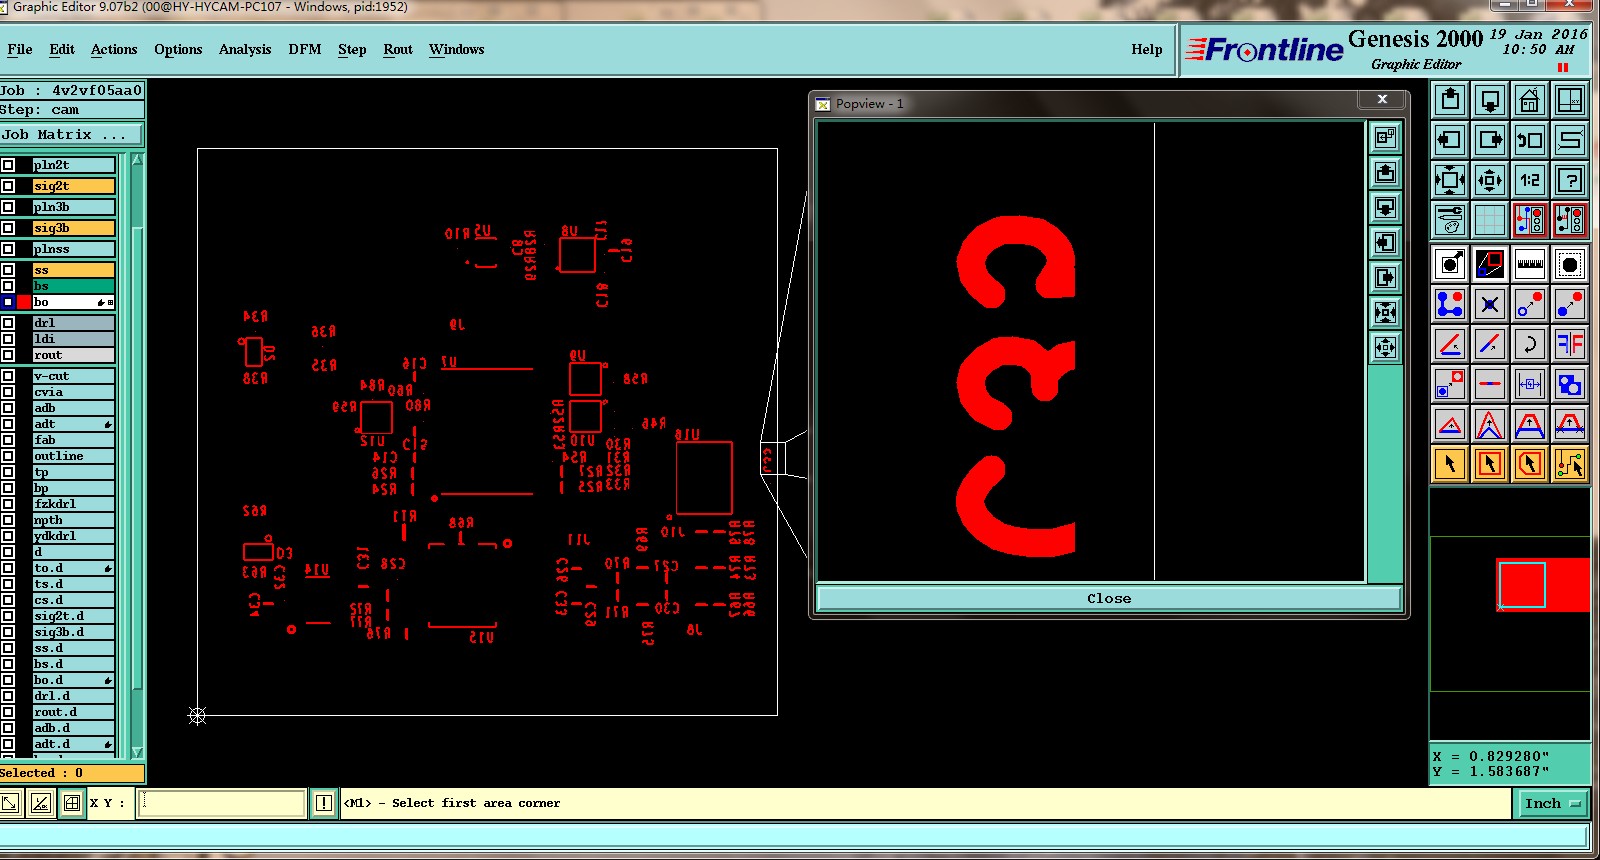Viewport: 1600px width, 860px height.
Task: Click the rotate curved arrow icon
Action: [1530, 344]
